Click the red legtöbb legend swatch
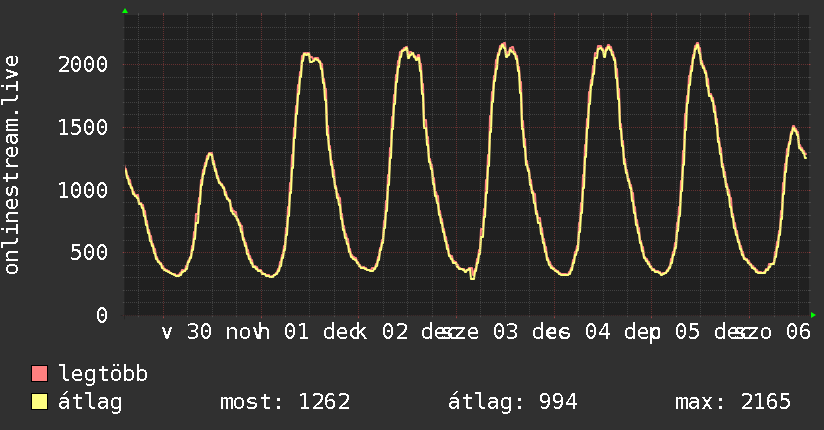Image resolution: width=824 pixels, height=430 pixels. [x=40, y=375]
